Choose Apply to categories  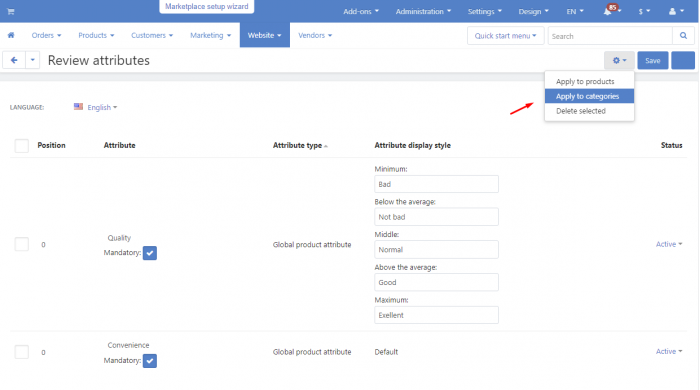click(x=589, y=96)
